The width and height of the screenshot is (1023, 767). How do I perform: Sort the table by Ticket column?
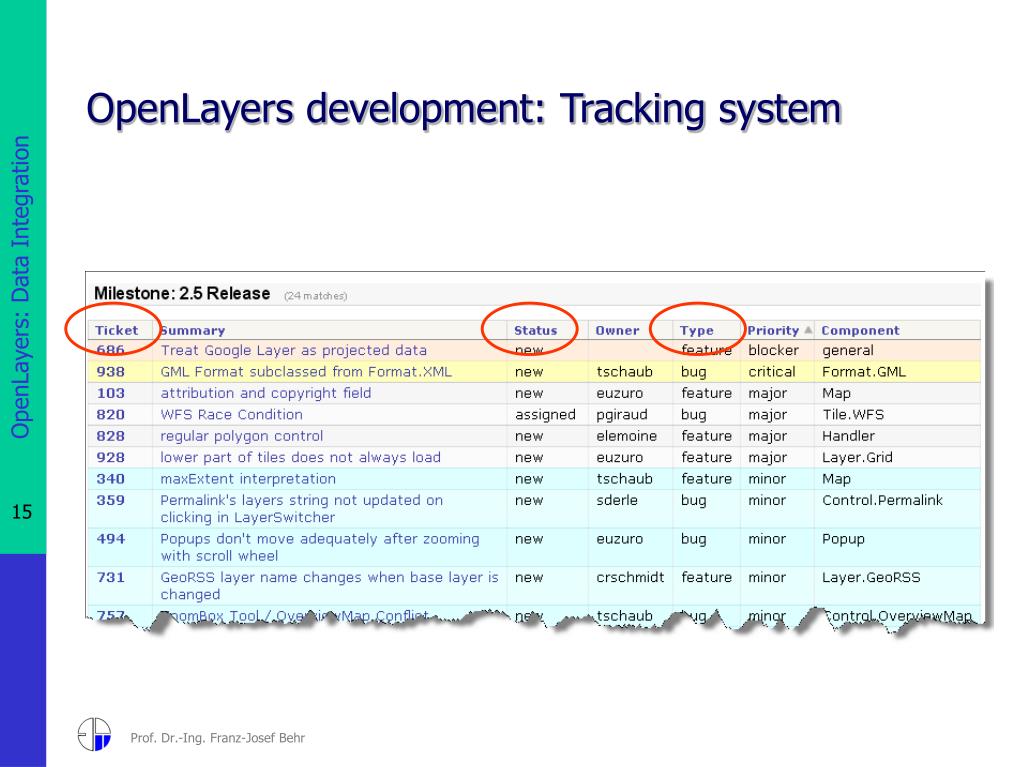(117, 331)
